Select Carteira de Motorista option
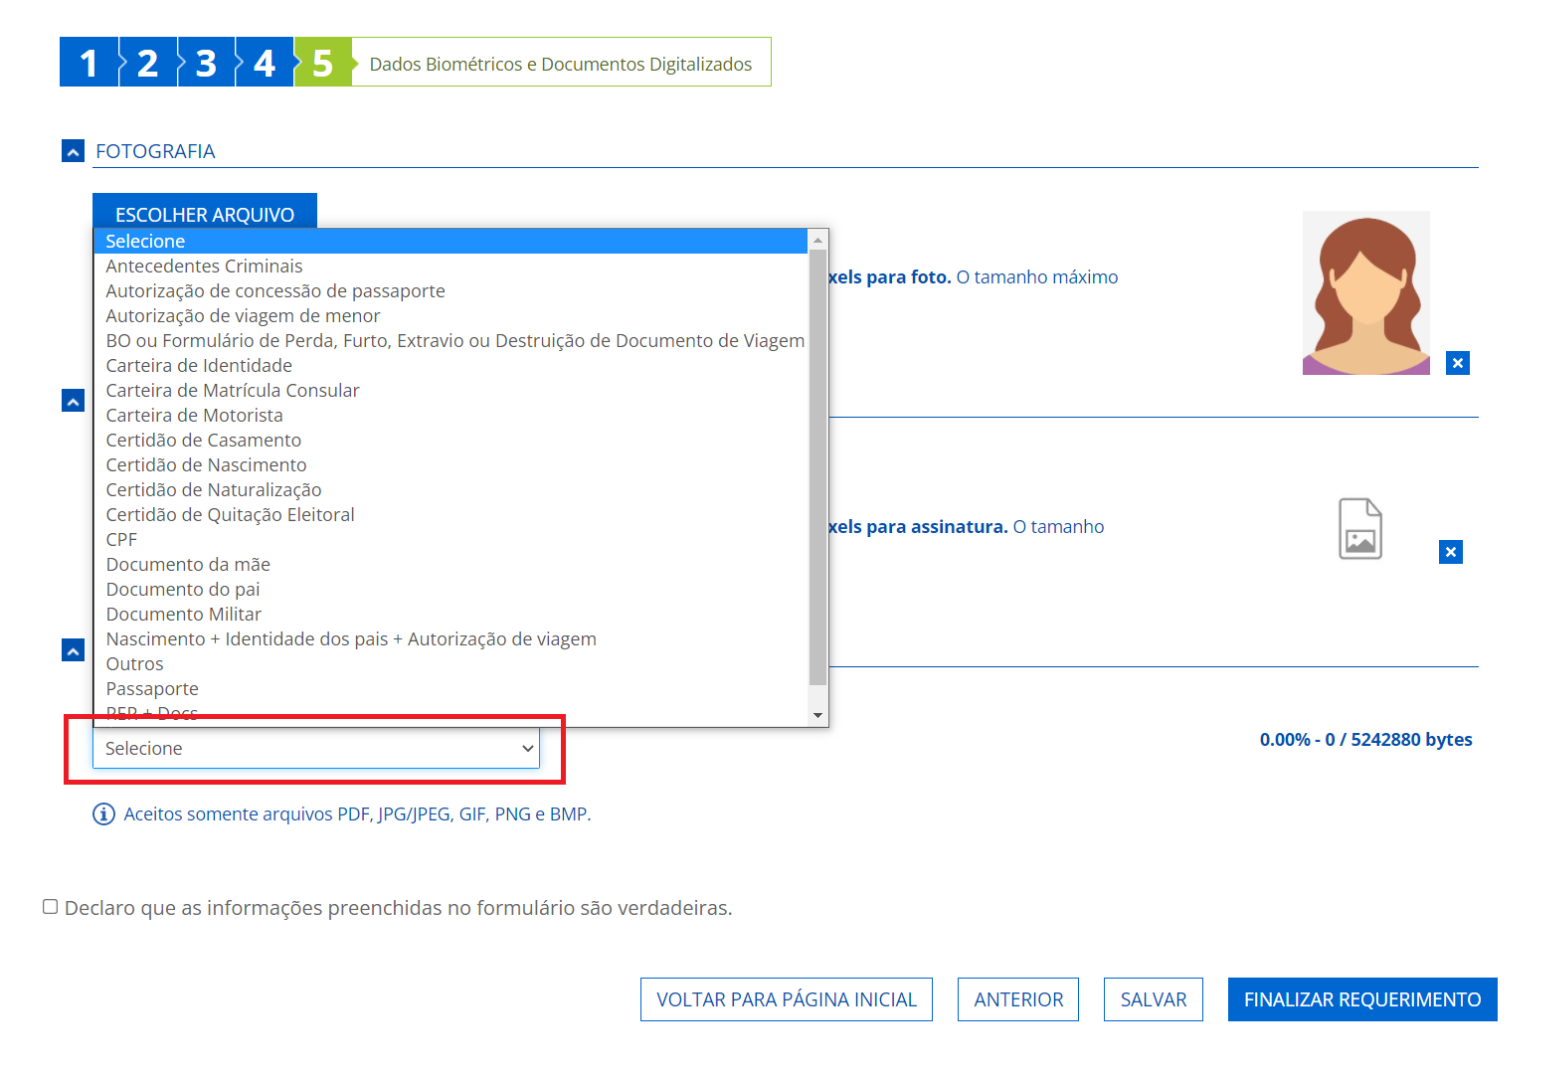 [x=451, y=415]
